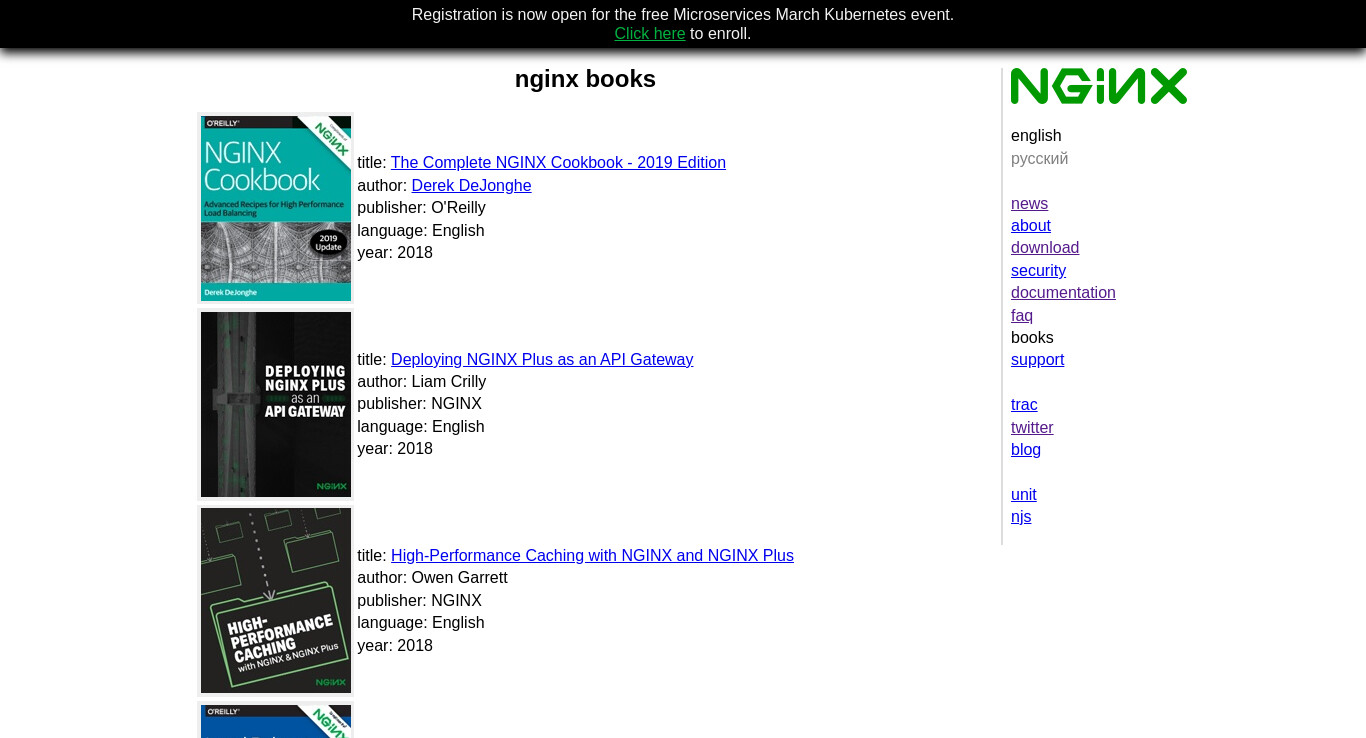
Task: Click 'author: Owen Garrett' text
Action: (432, 578)
